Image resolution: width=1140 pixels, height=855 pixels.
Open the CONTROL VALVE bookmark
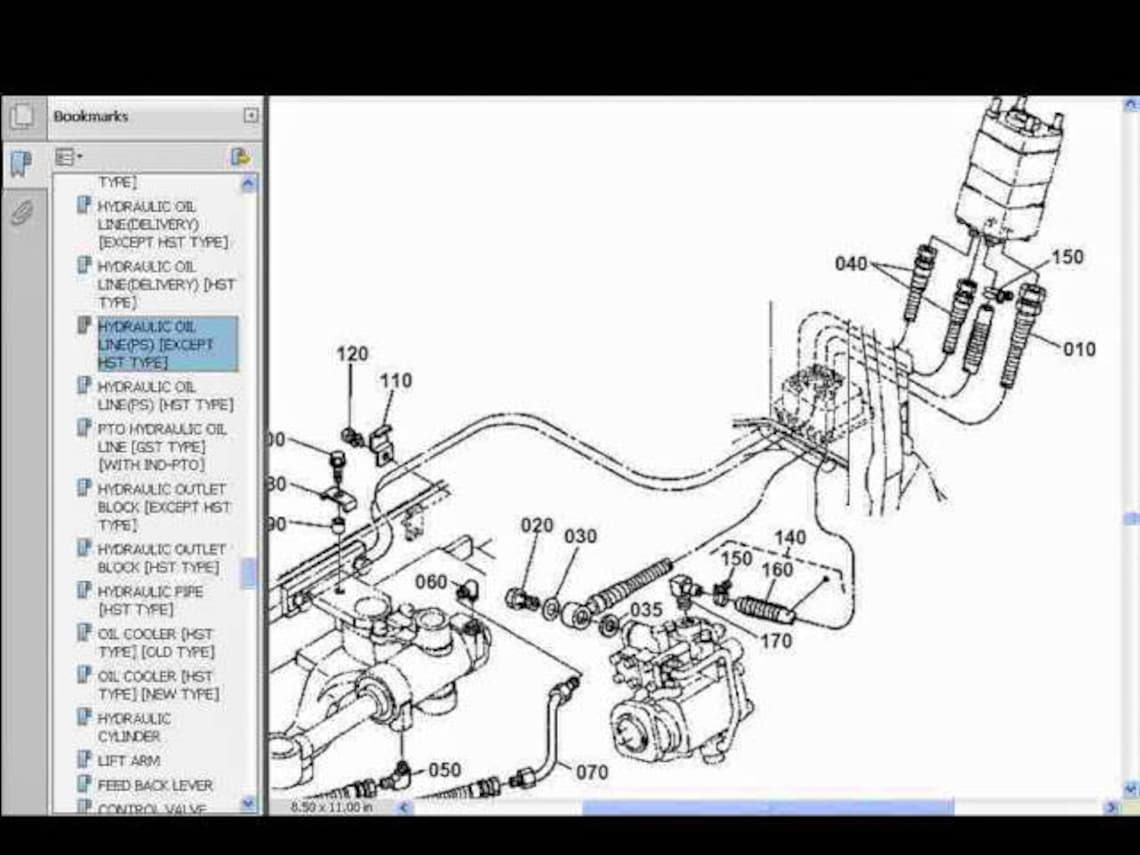[149, 810]
